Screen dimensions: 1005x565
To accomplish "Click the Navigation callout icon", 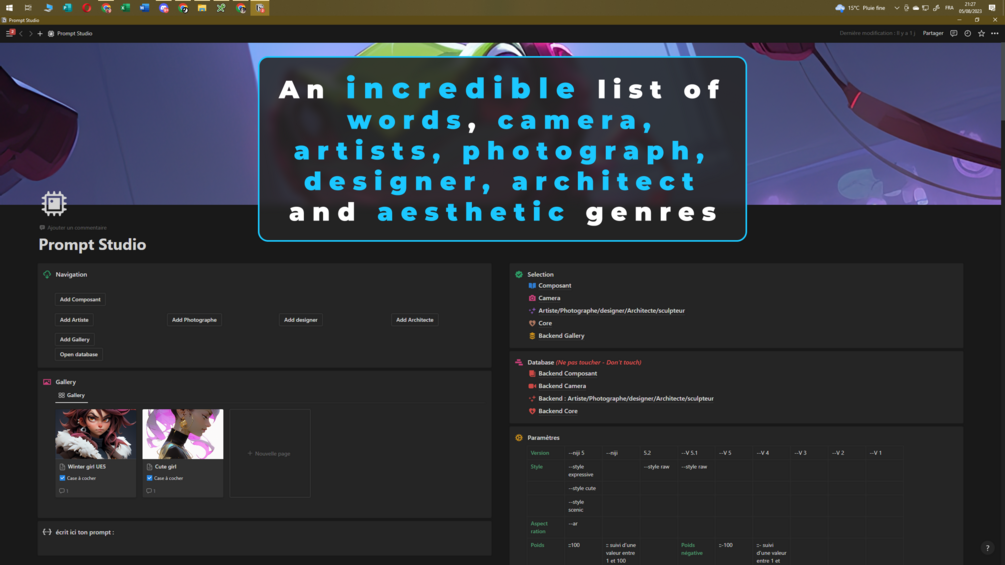I will click(47, 274).
